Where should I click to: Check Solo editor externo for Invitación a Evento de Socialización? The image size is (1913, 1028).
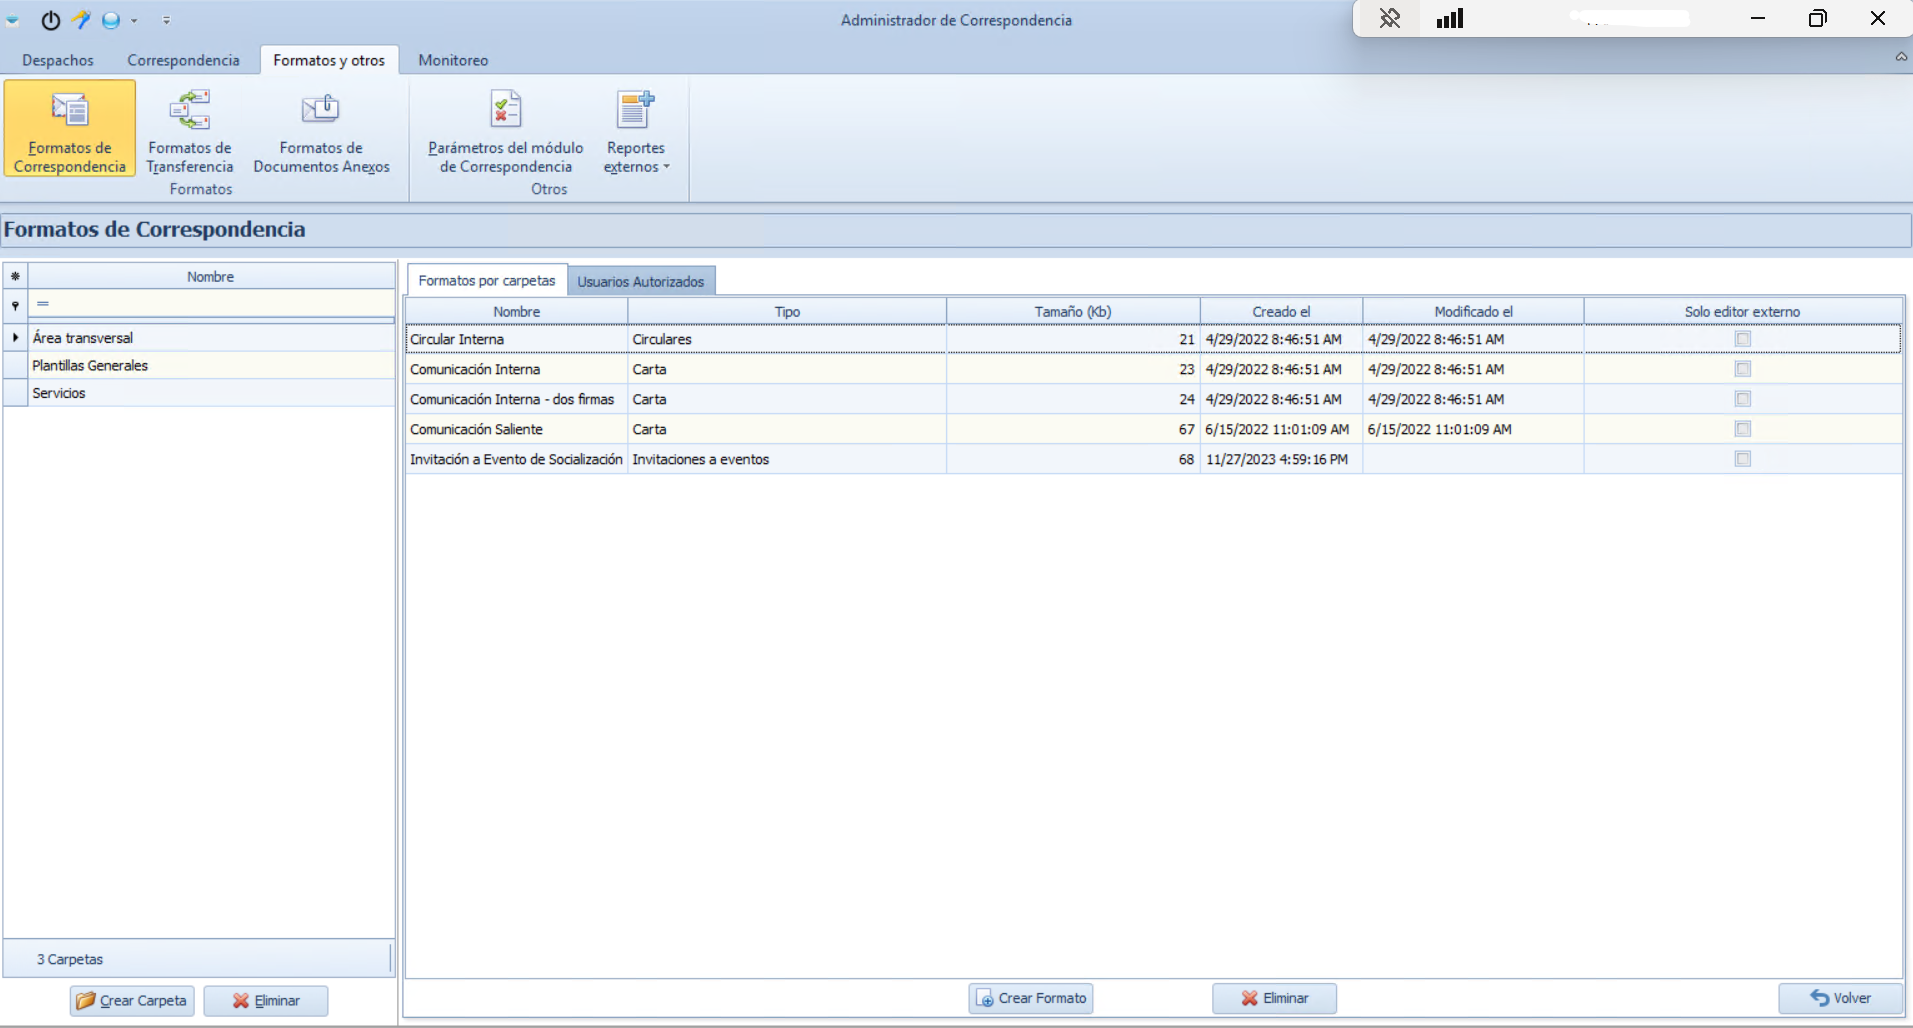(x=1742, y=459)
